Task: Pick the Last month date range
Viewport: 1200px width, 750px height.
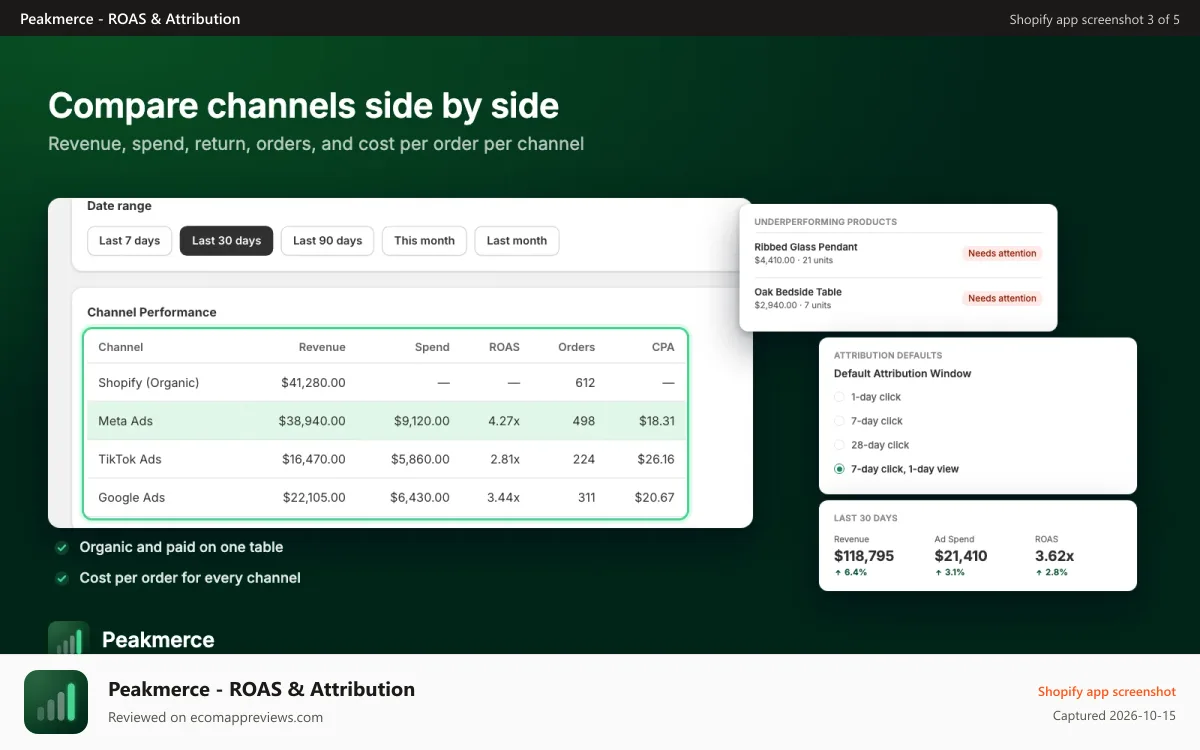Action: (517, 241)
